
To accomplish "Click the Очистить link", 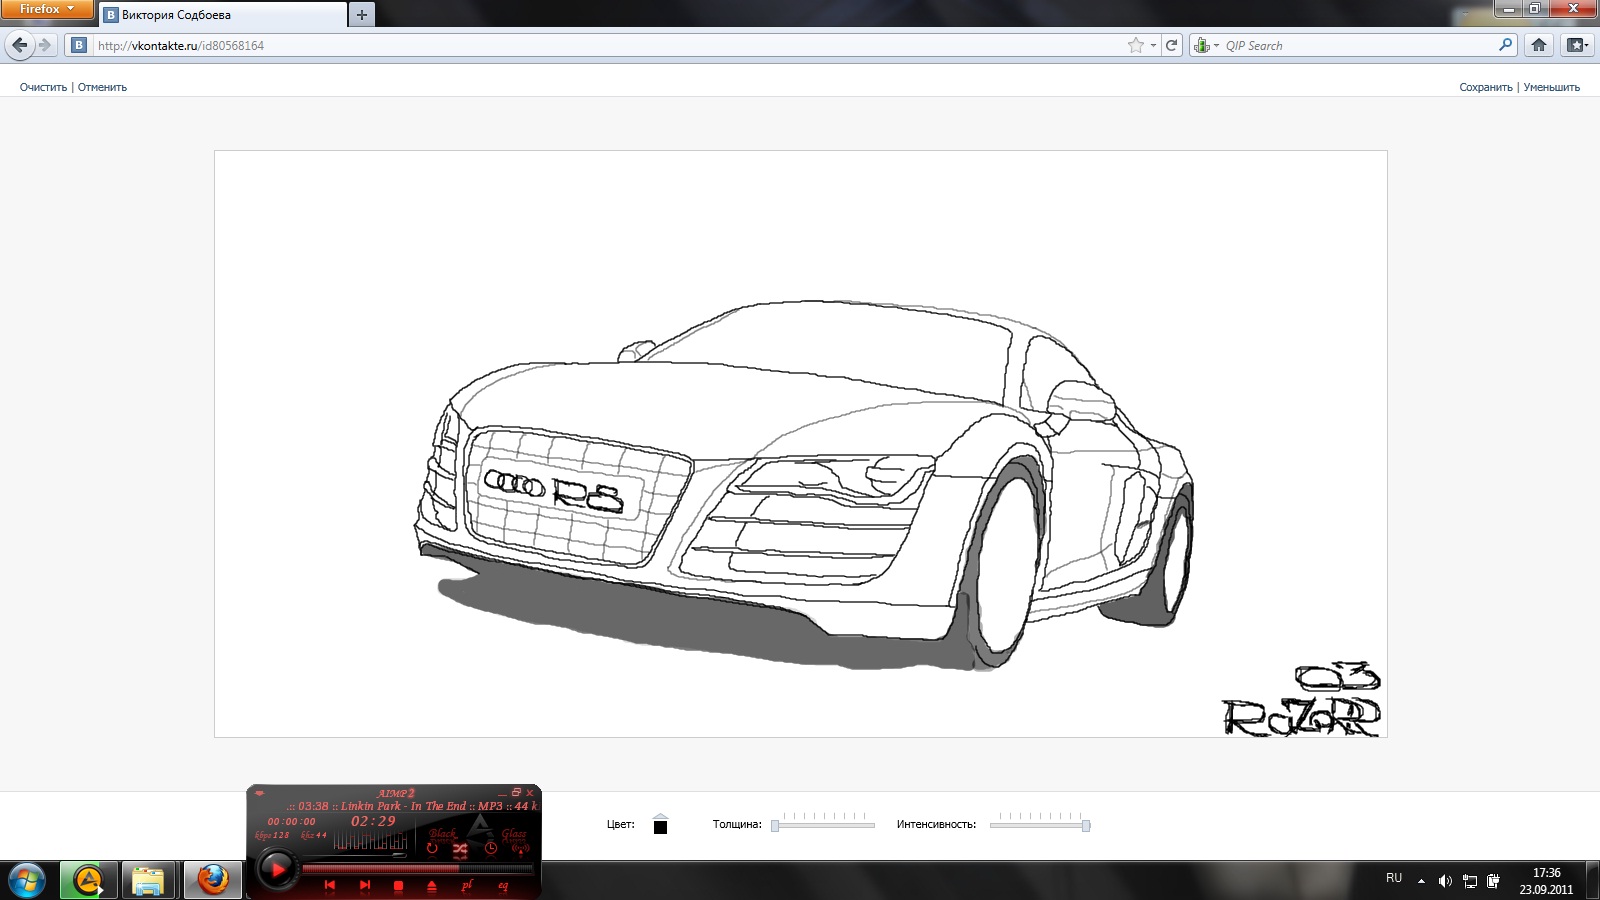I will click(x=43, y=87).
